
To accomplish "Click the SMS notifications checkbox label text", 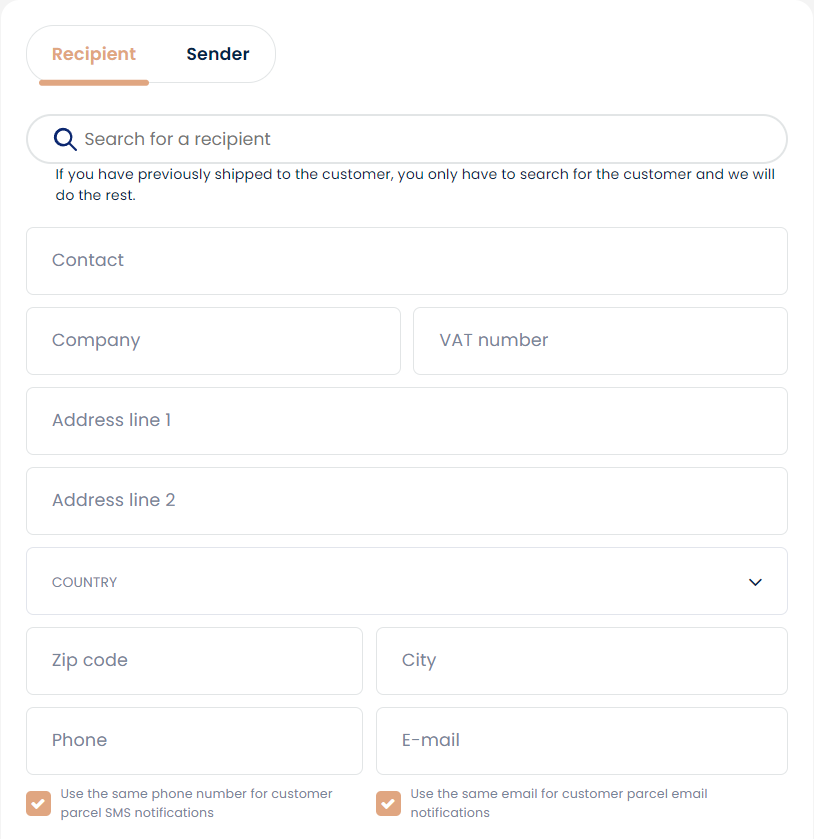I will [x=196, y=803].
